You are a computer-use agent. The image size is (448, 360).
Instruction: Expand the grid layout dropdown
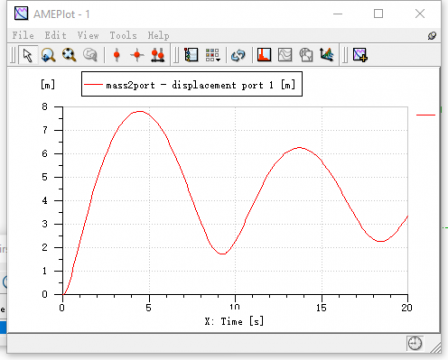point(212,55)
